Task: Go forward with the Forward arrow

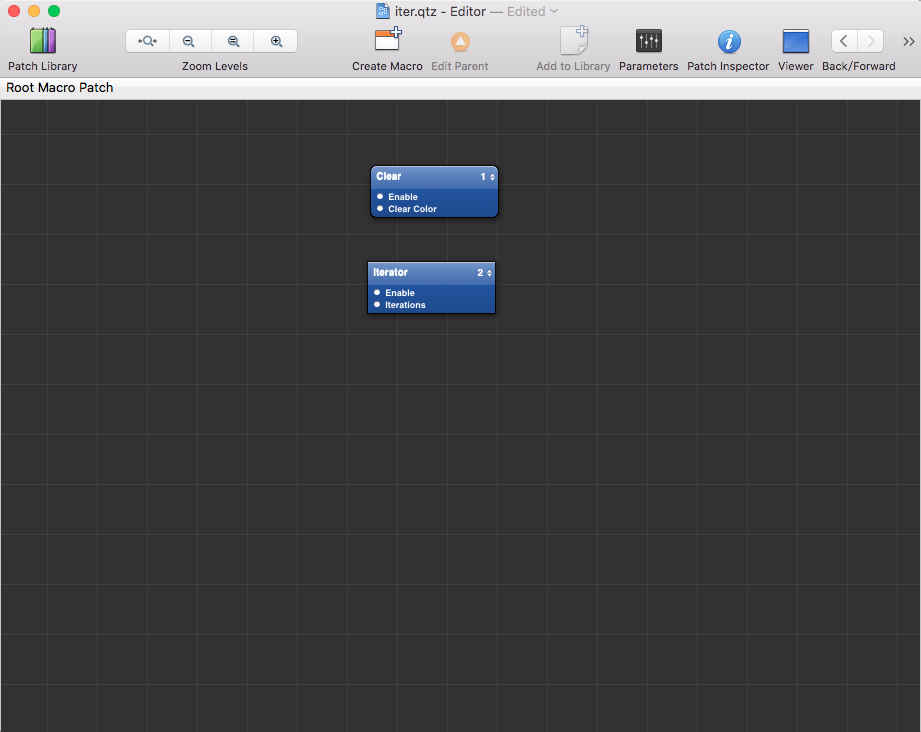Action: pos(870,41)
